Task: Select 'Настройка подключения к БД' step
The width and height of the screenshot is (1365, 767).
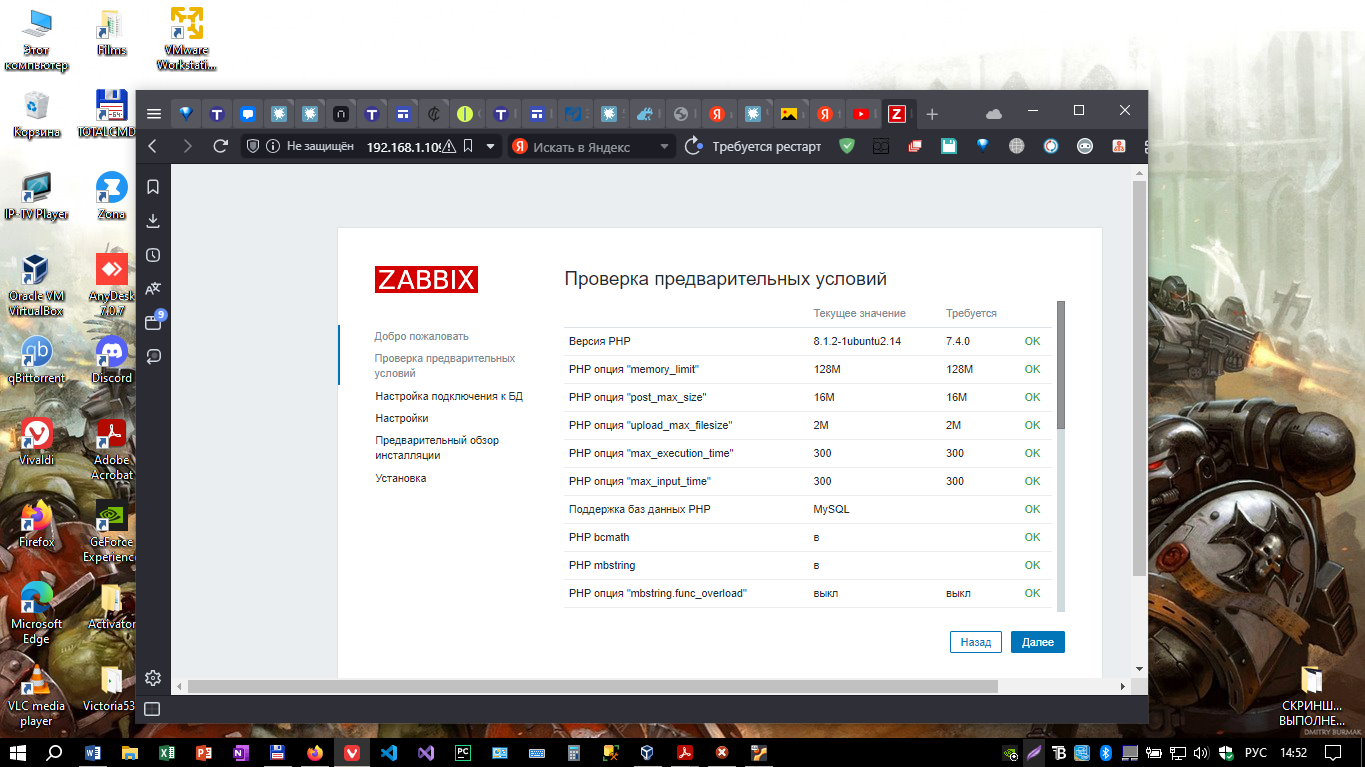Action: tap(449, 396)
